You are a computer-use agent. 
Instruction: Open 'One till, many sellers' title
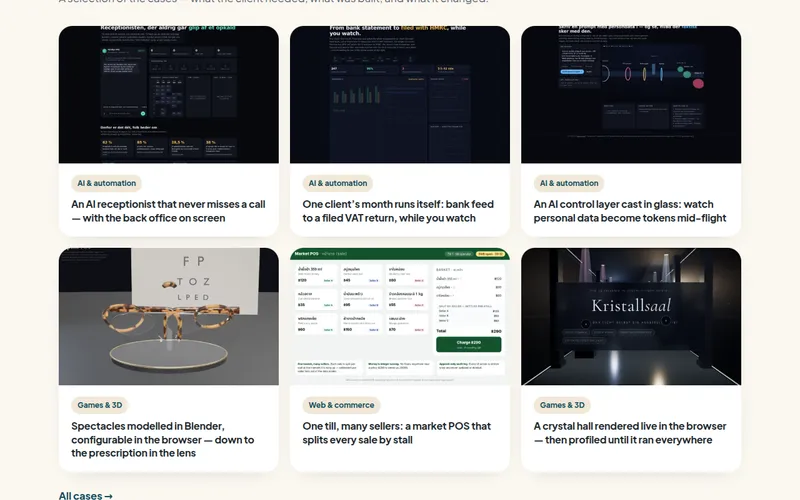tap(396, 433)
